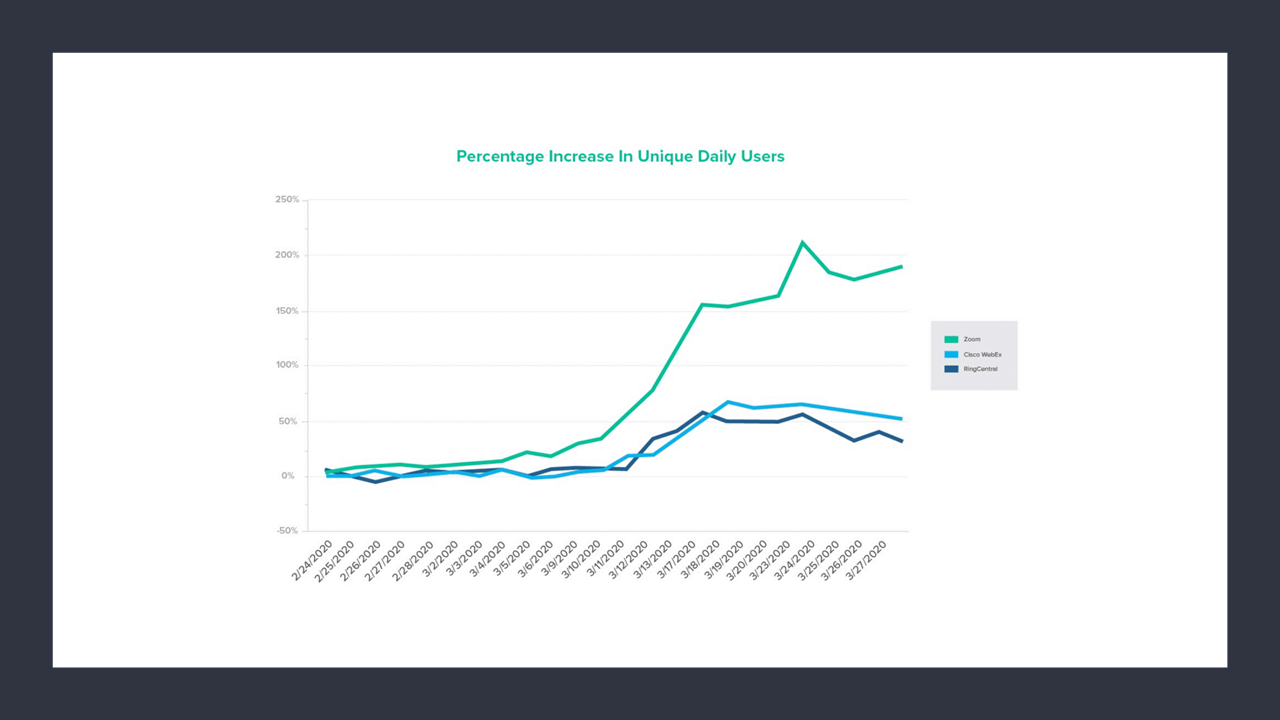Click the chart title Percentage Increase In Unique Daily Users

(620, 156)
